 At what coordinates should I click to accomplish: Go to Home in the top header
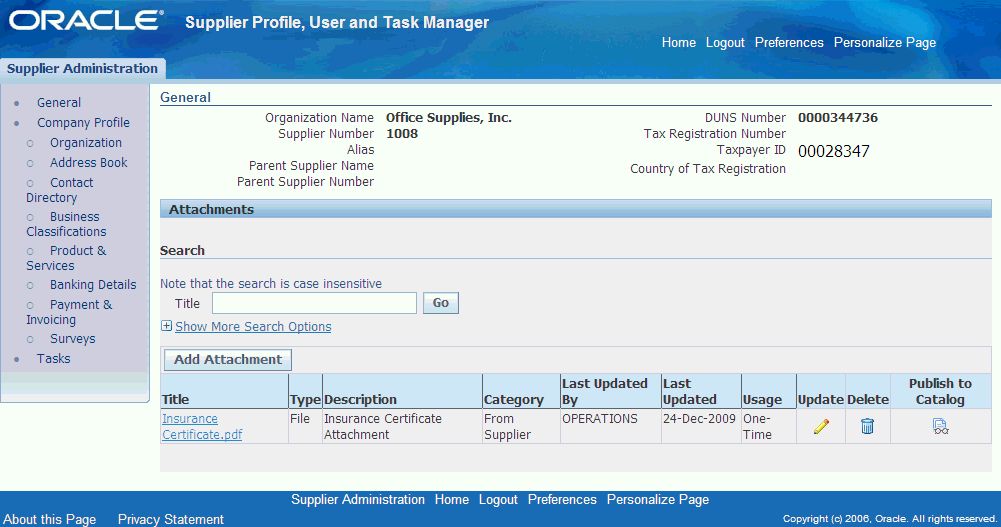(679, 43)
